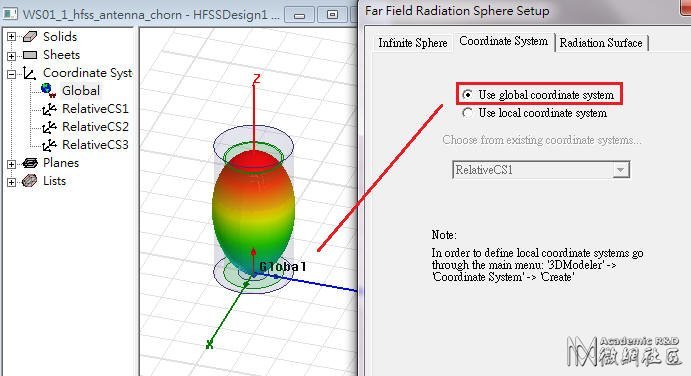Minimize the HFSSDesign1 model window
691x376 pixels.
coord(300,15)
